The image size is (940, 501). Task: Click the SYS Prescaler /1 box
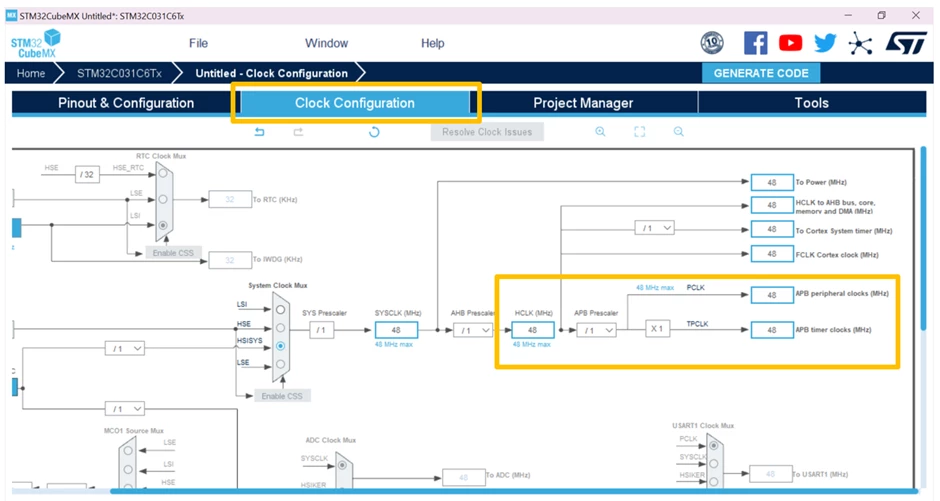(x=321, y=330)
